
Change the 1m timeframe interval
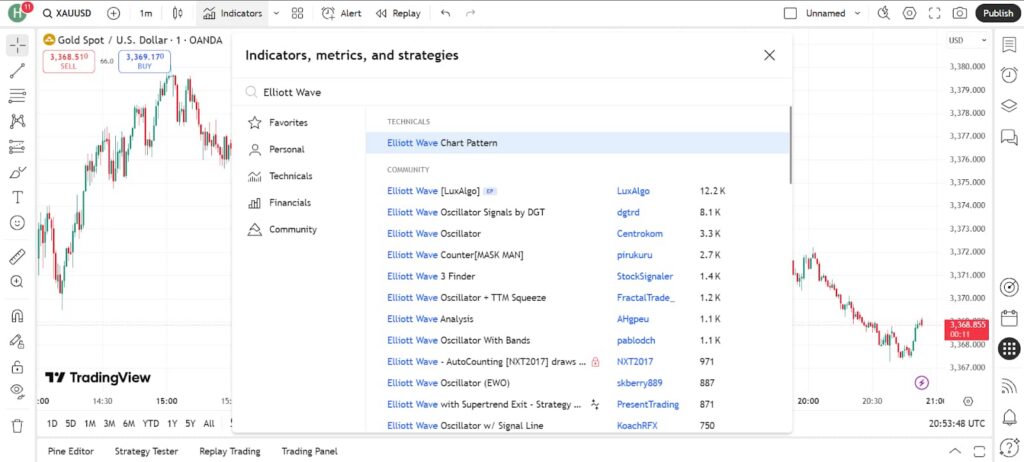click(146, 13)
